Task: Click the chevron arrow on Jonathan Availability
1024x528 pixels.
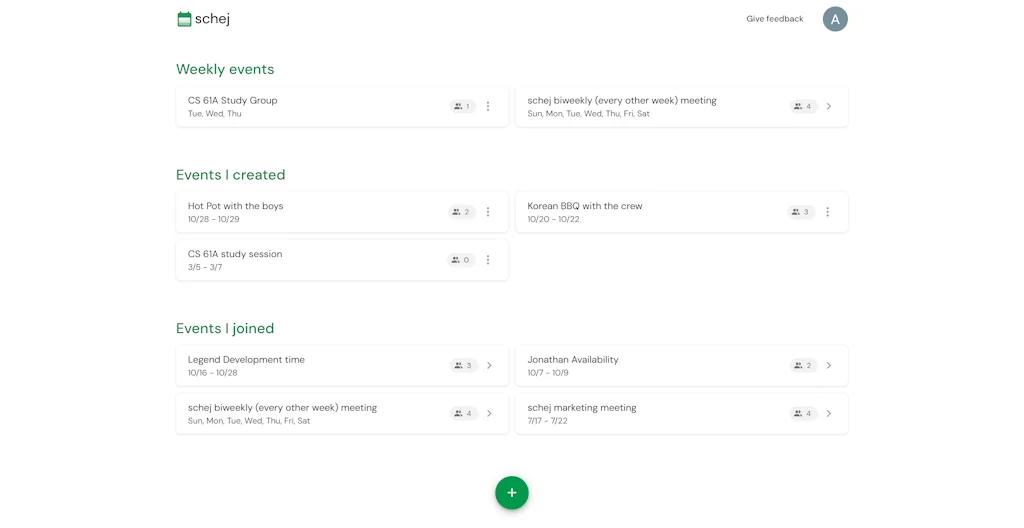Action: point(829,366)
